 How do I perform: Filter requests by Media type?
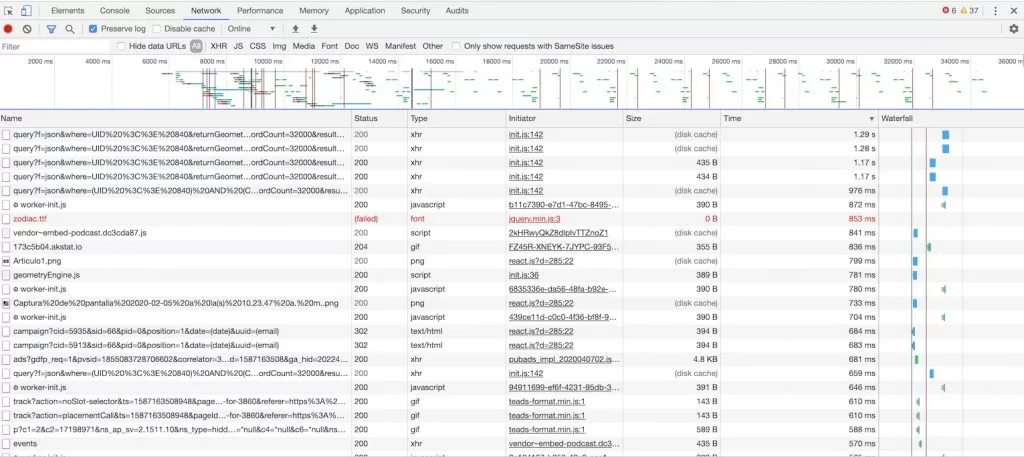coord(304,46)
